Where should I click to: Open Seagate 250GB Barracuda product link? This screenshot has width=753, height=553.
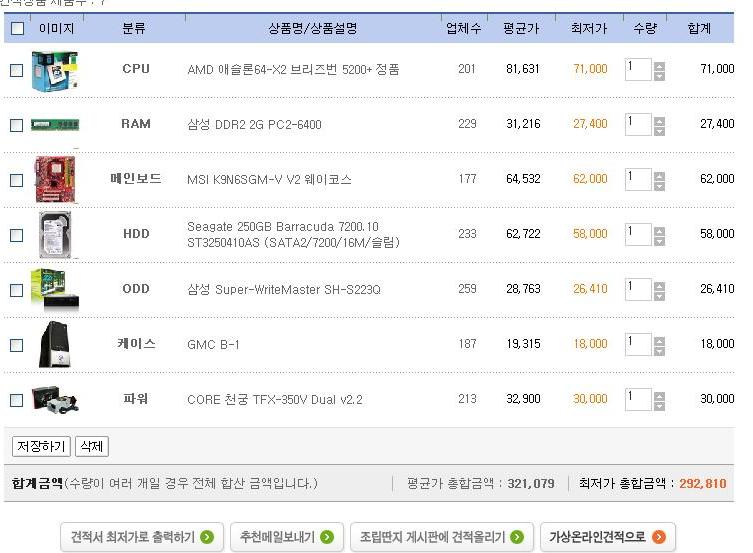293,234
